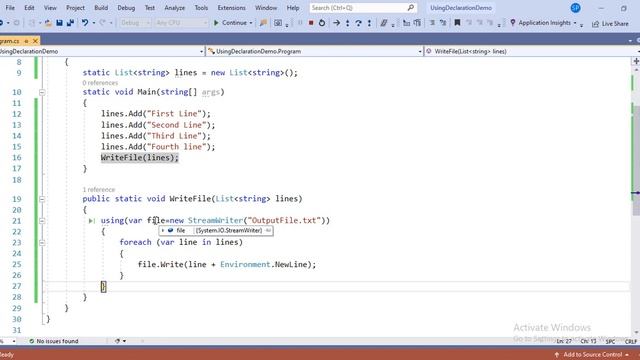This screenshot has height=360, width=640.
Task: Click the Restart debugging circular arrow
Action: 322,23
